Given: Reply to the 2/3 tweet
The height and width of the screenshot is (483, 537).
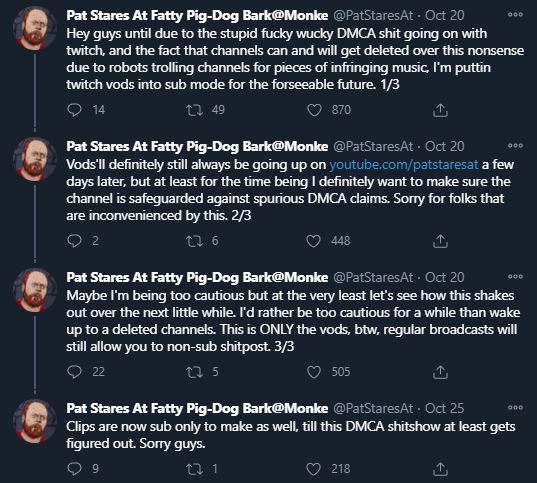Looking at the screenshot, I should tap(74, 241).
